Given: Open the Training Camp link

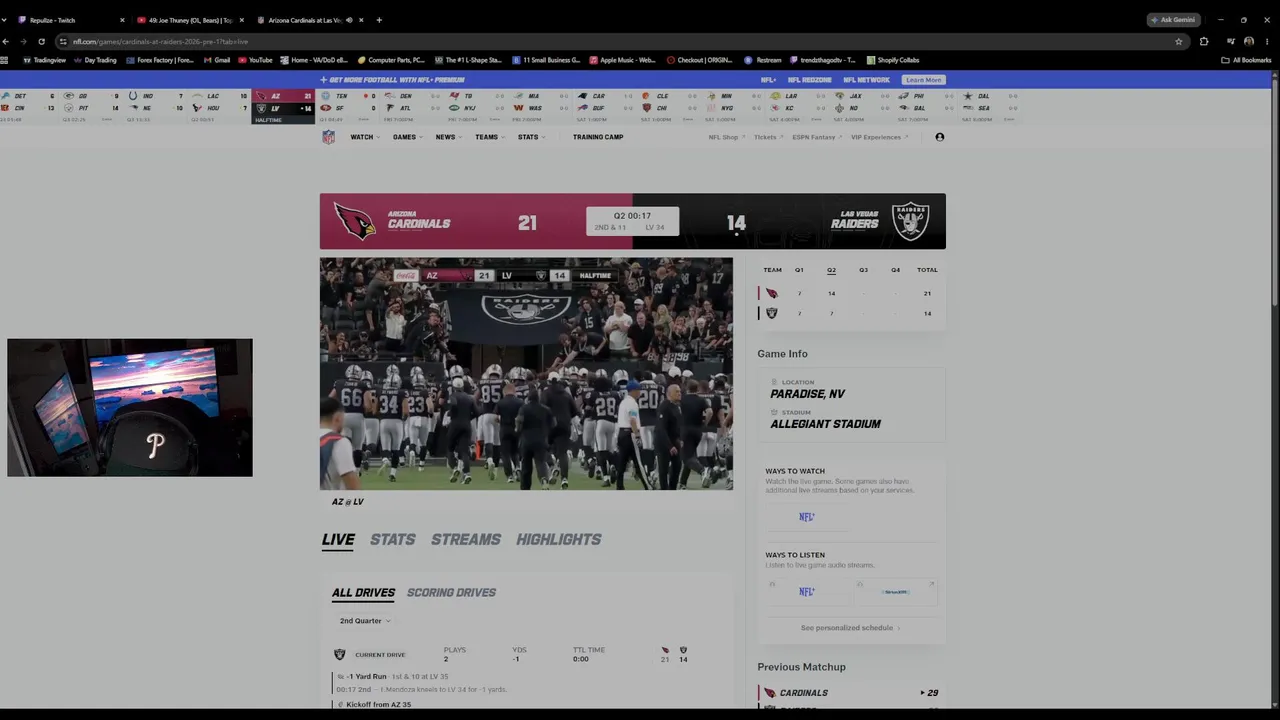Looking at the screenshot, I should pyautogui.click(x=598, y=137).
